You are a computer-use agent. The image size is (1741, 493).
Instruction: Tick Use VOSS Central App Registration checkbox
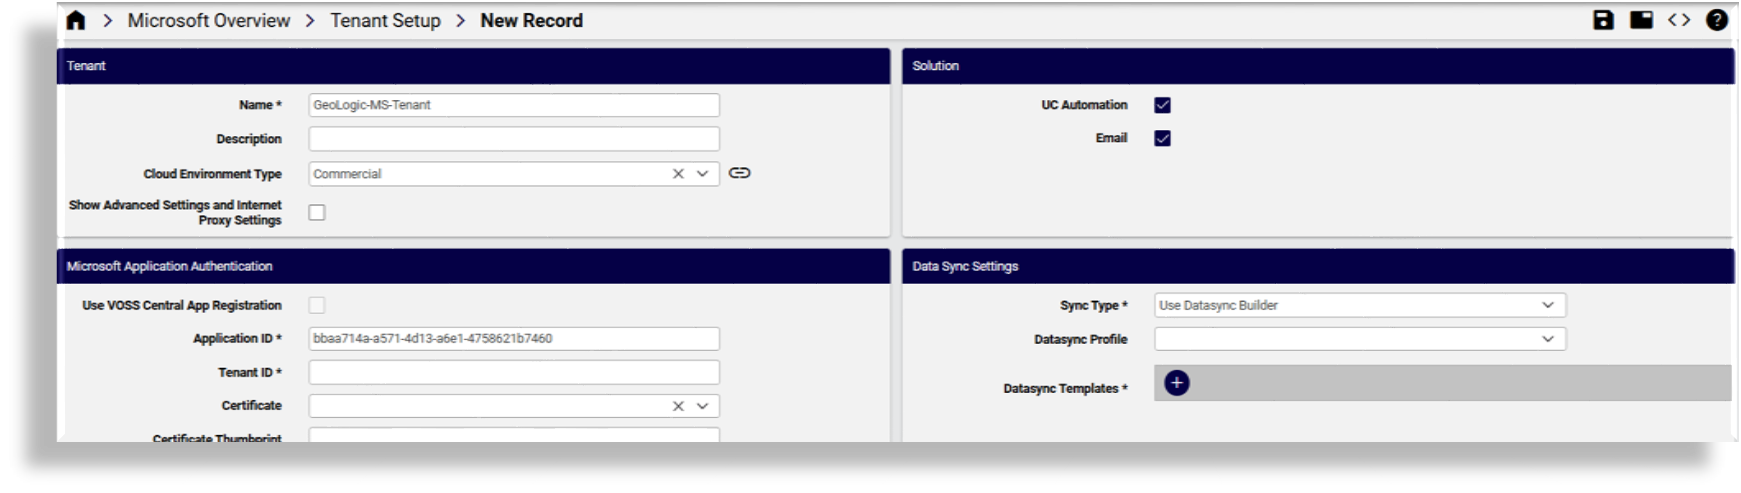point(317,305)
